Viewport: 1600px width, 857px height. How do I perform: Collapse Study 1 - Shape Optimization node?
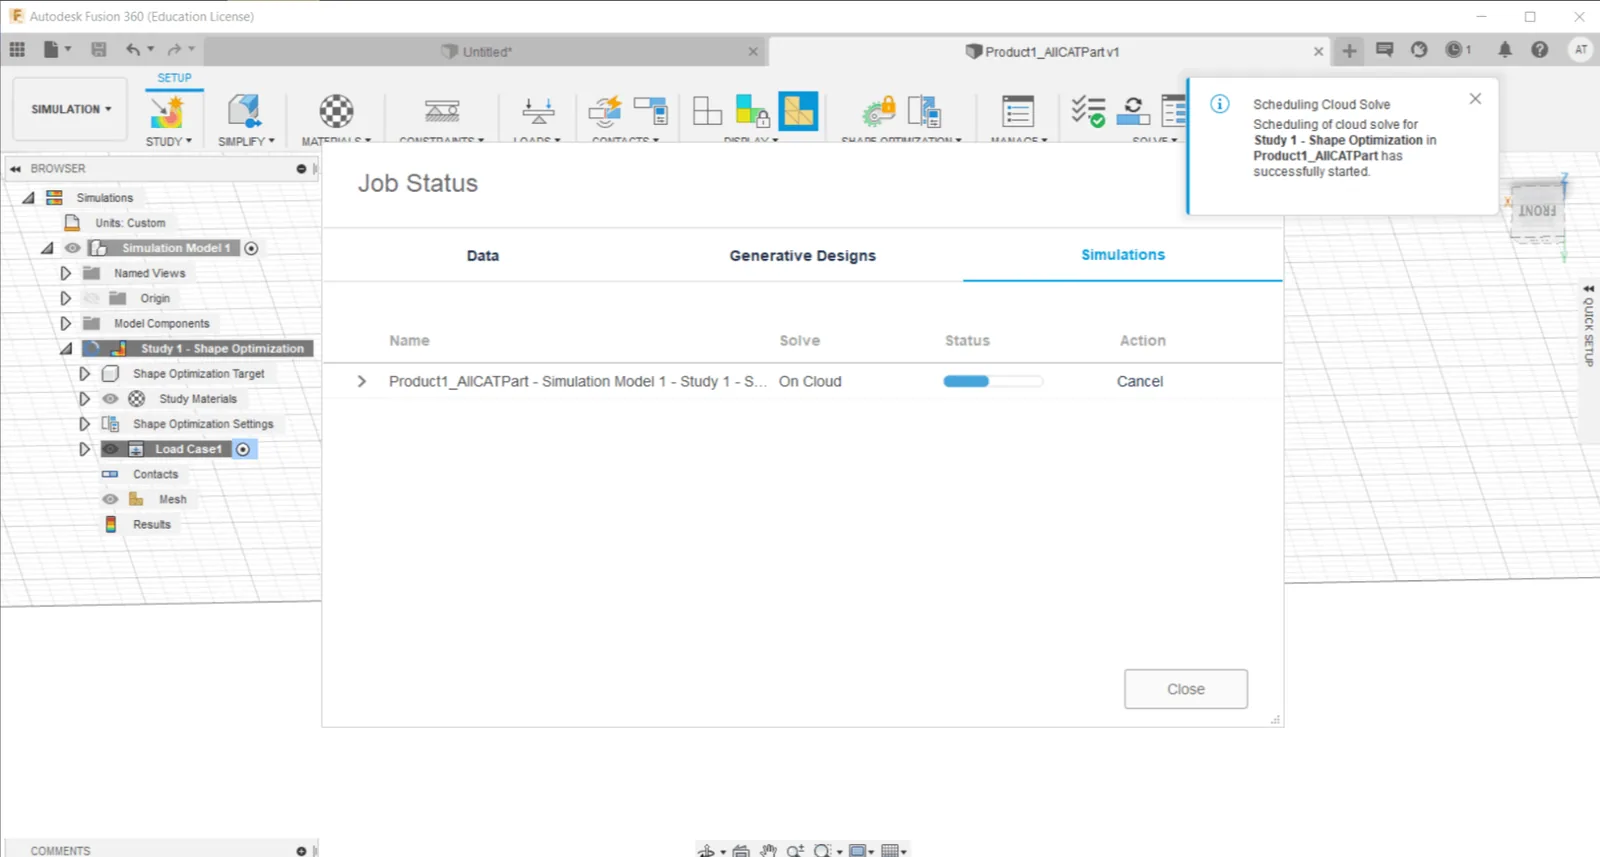[66, 348]
